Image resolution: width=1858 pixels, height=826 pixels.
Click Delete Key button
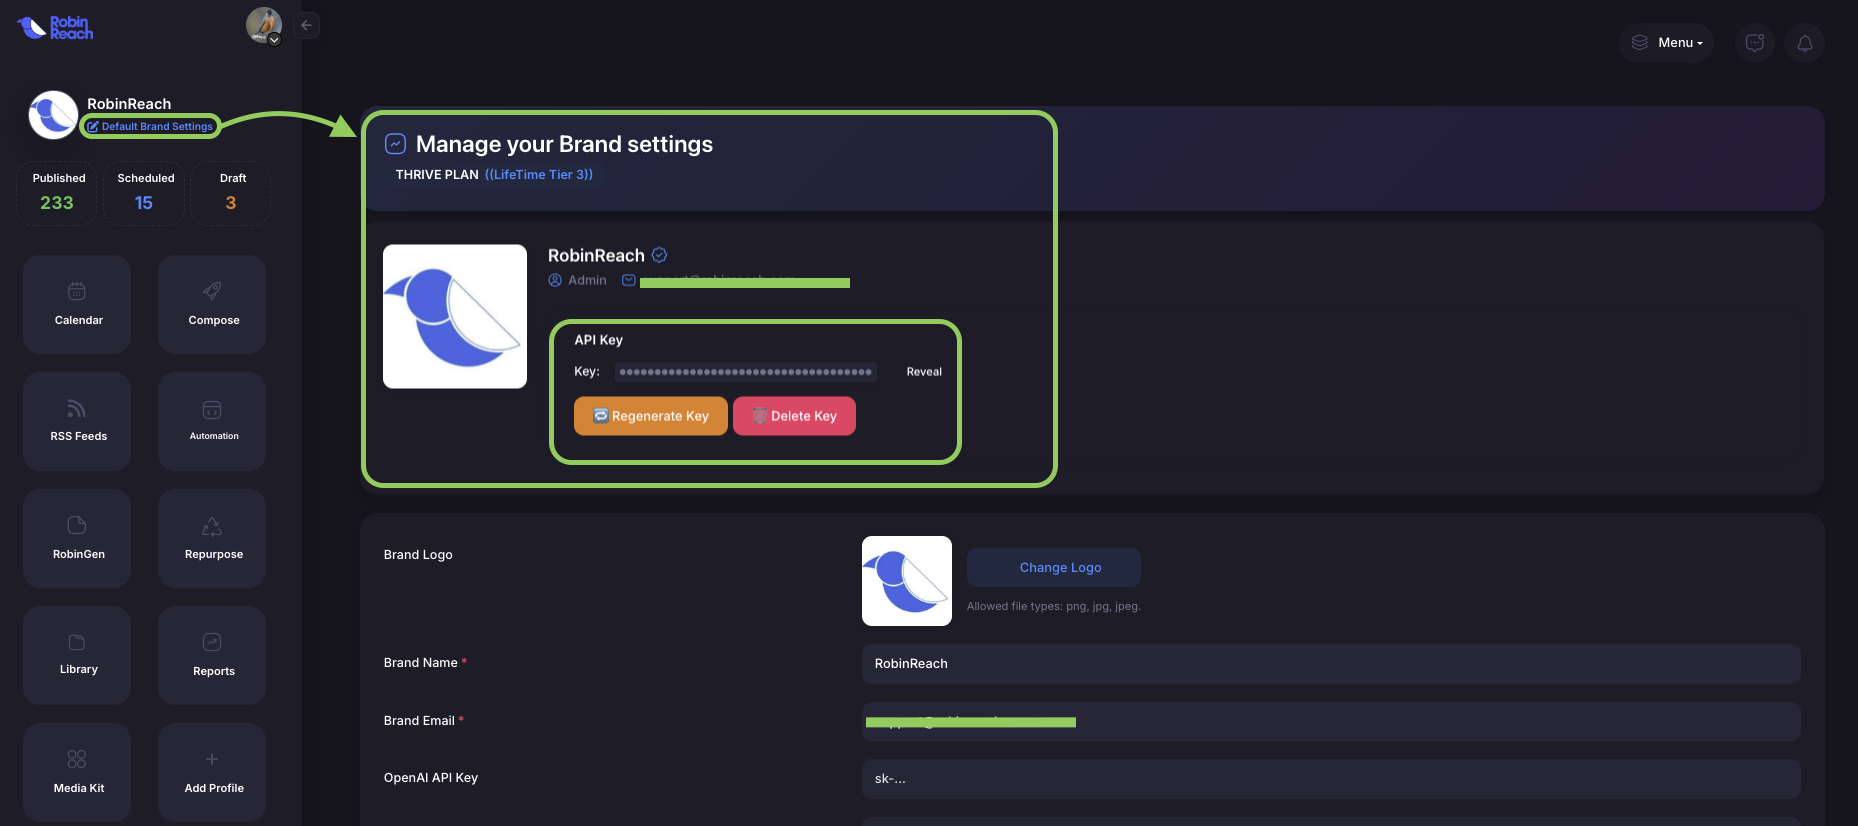pos(794,416)
